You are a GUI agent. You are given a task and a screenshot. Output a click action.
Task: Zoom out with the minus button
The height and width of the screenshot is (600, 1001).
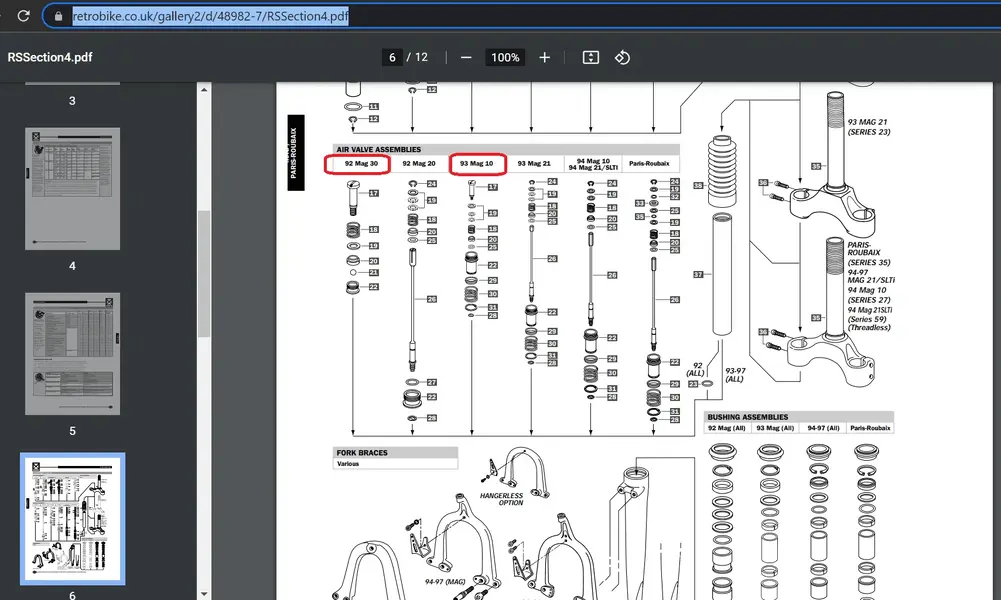click(466, 58)
